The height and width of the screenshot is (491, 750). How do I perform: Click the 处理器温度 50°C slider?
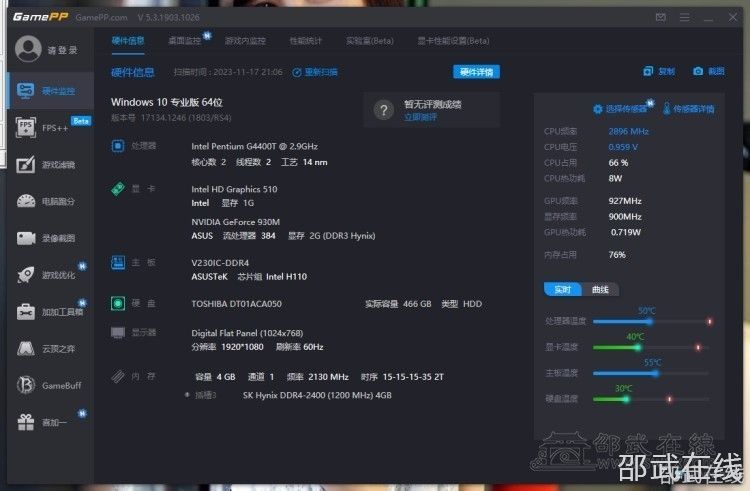(x=651, y=321)
